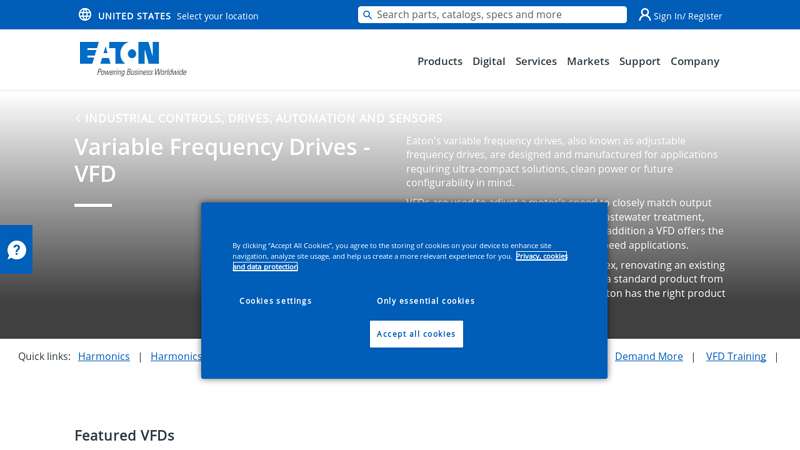The height and width of the screenshot is (450, 800).
Task: Click the user account icon
Action: pyautogui.click(x=644, y=15)
